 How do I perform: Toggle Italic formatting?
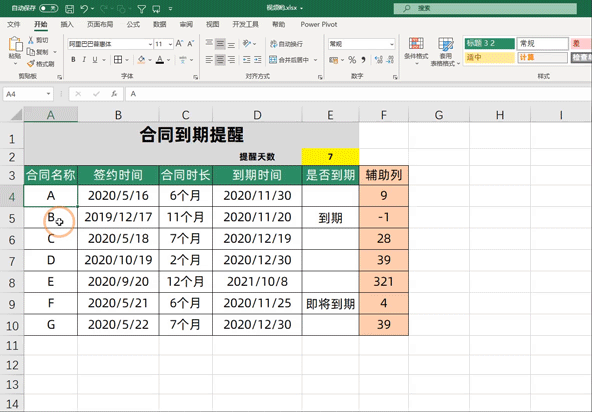pyautogui.click(x=84, y=60)
